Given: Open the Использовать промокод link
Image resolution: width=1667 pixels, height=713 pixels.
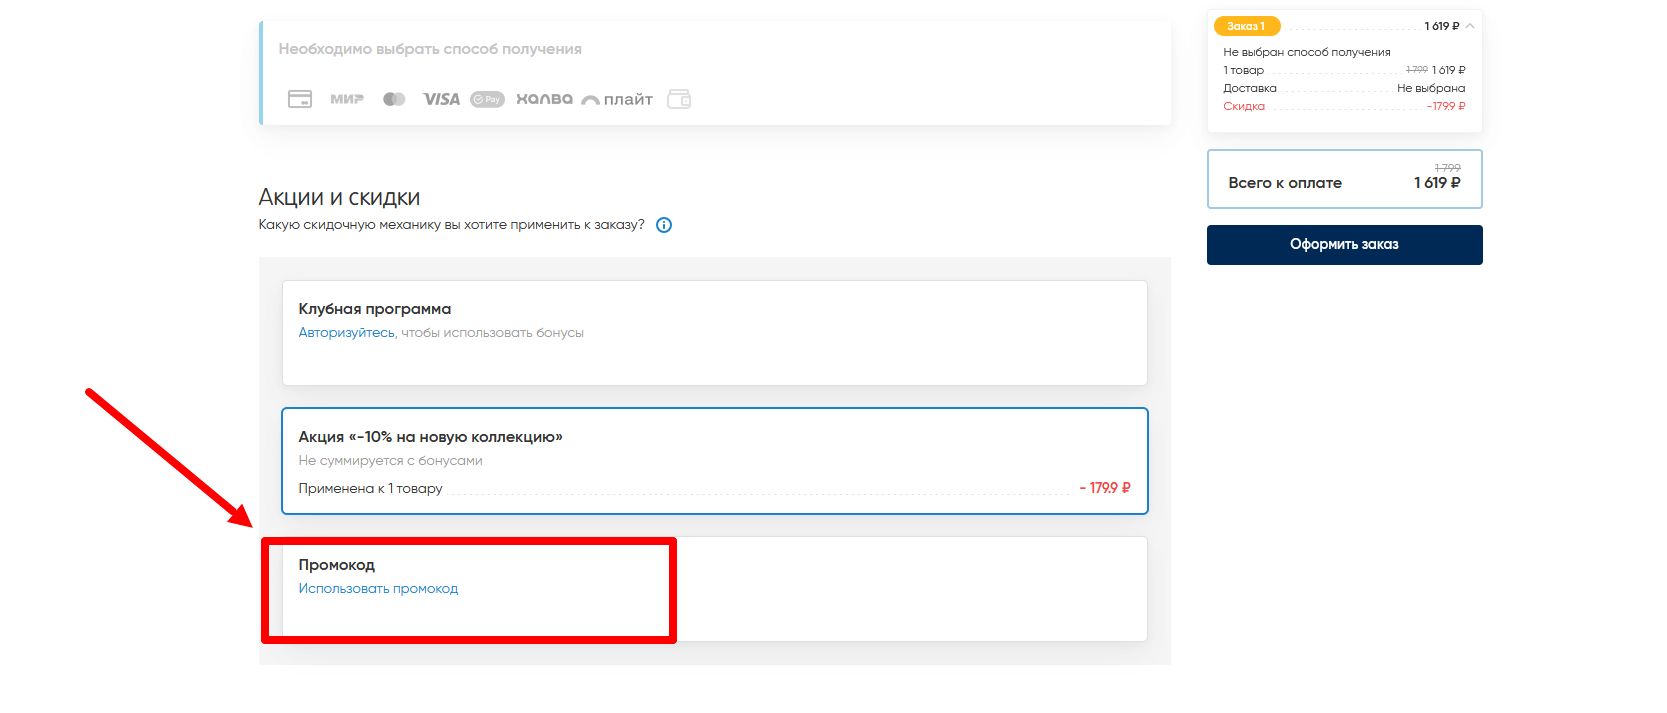Looking at the screenshot, I should coord(378,589).
